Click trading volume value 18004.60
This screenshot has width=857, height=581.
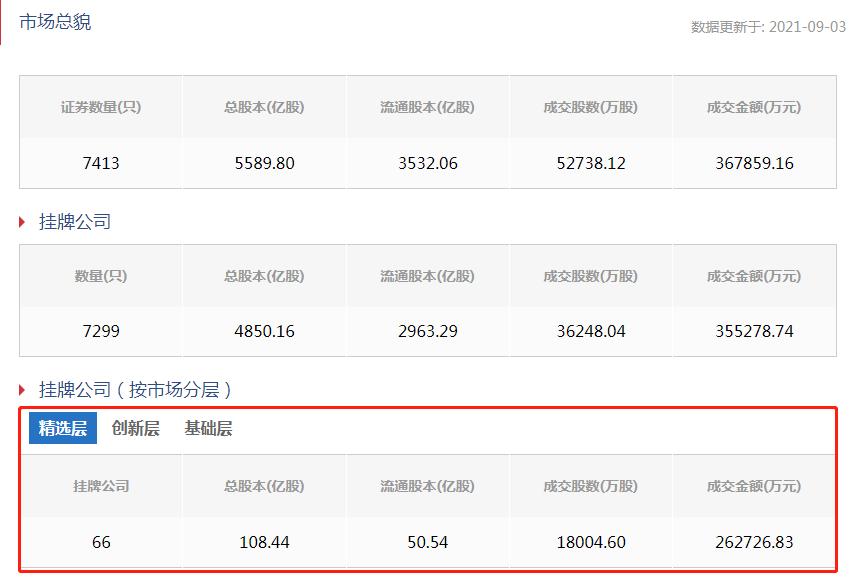(591, 542)
